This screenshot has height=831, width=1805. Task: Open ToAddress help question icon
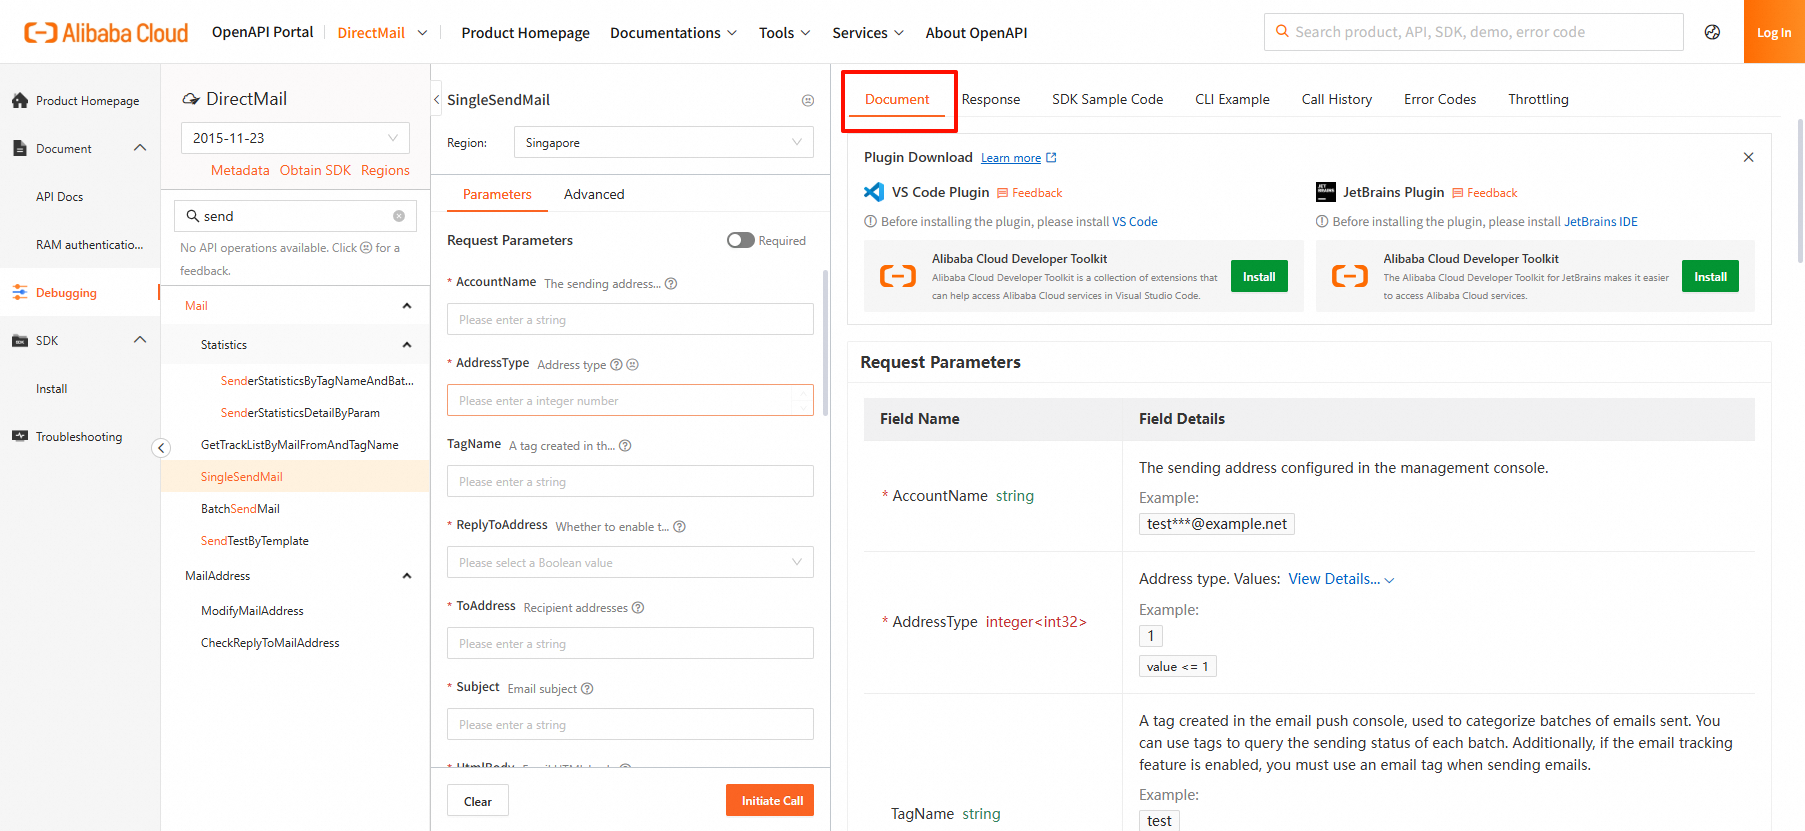coord(638,608)
